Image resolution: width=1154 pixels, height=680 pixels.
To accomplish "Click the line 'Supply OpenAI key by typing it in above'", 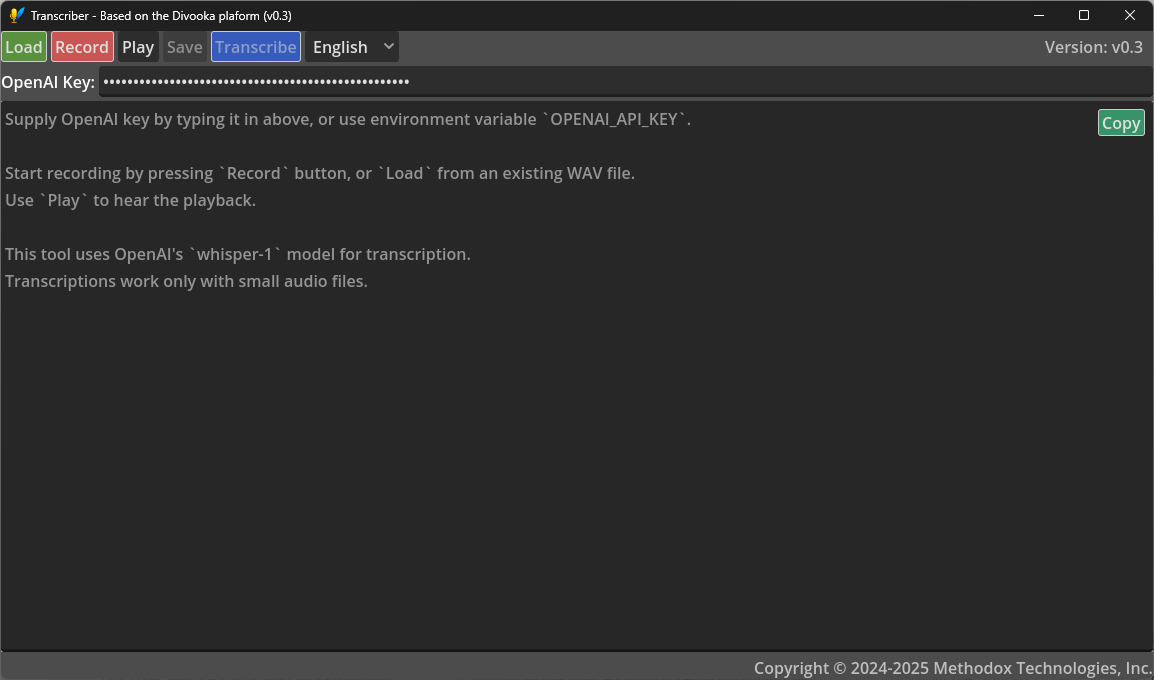I will pyautogui.click(x=348, y=119).
